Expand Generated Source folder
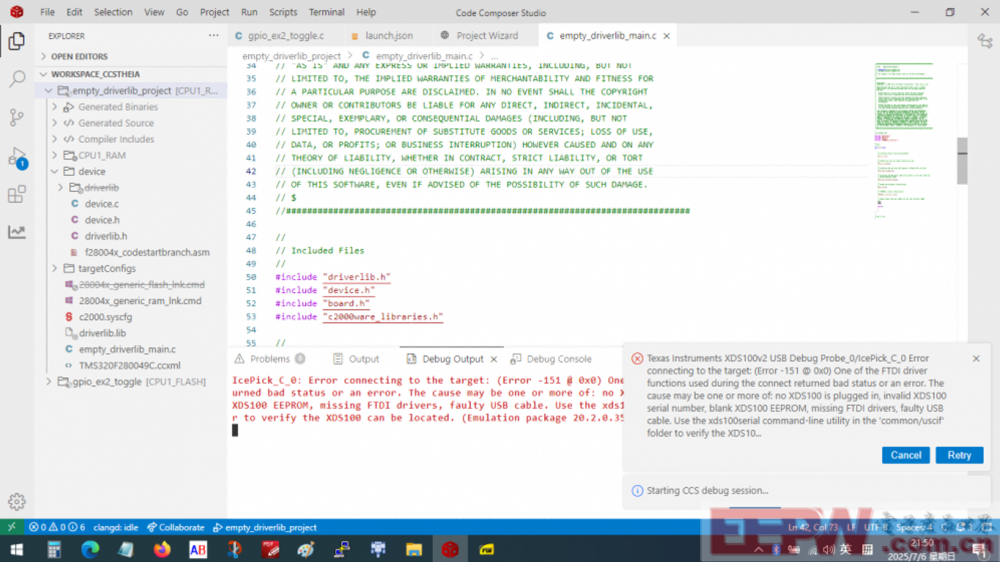This screenshot has width=1000, height=562. (55, 122)
